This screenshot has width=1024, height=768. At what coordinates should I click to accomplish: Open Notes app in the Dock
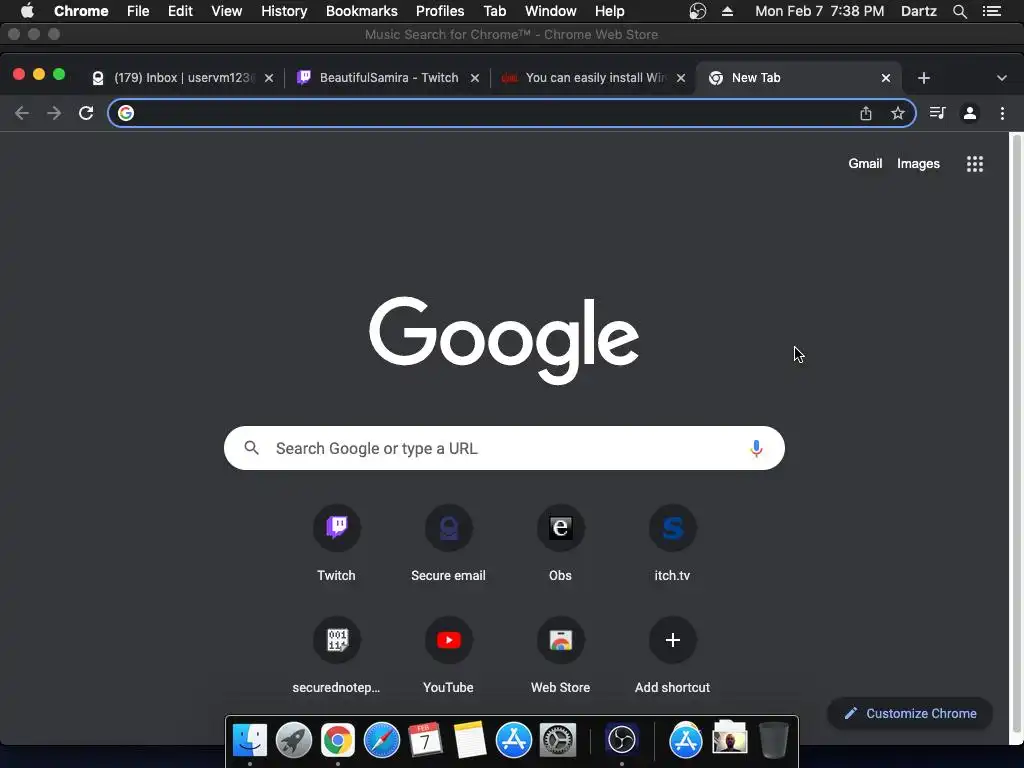pyautogui.click(x=470, y=740)
